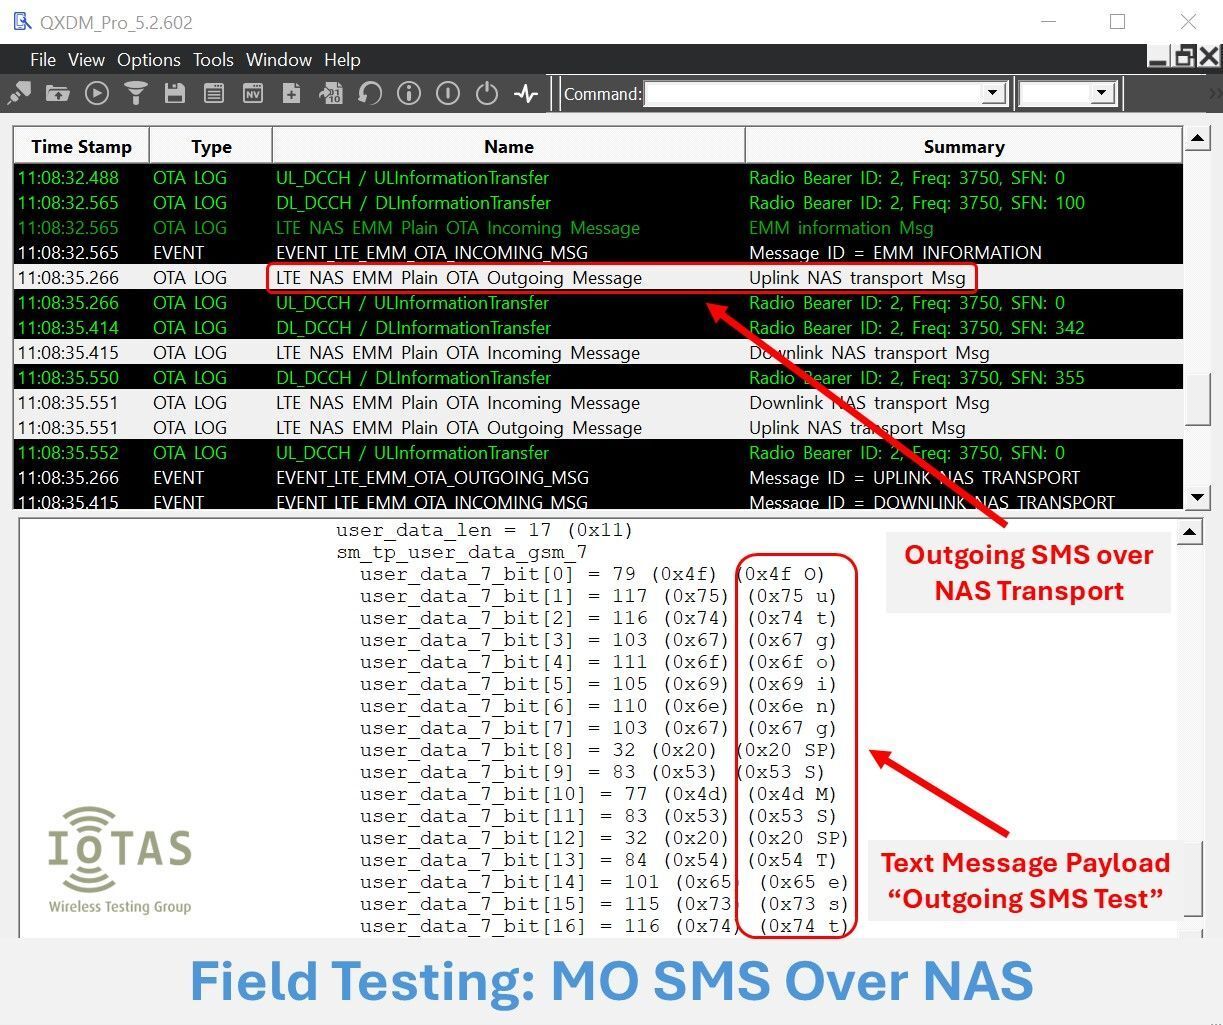Viewport: 1223px width, 1025px height.
Task: Click the curved undo arrow icon
Action: click(x=370, y=94)
